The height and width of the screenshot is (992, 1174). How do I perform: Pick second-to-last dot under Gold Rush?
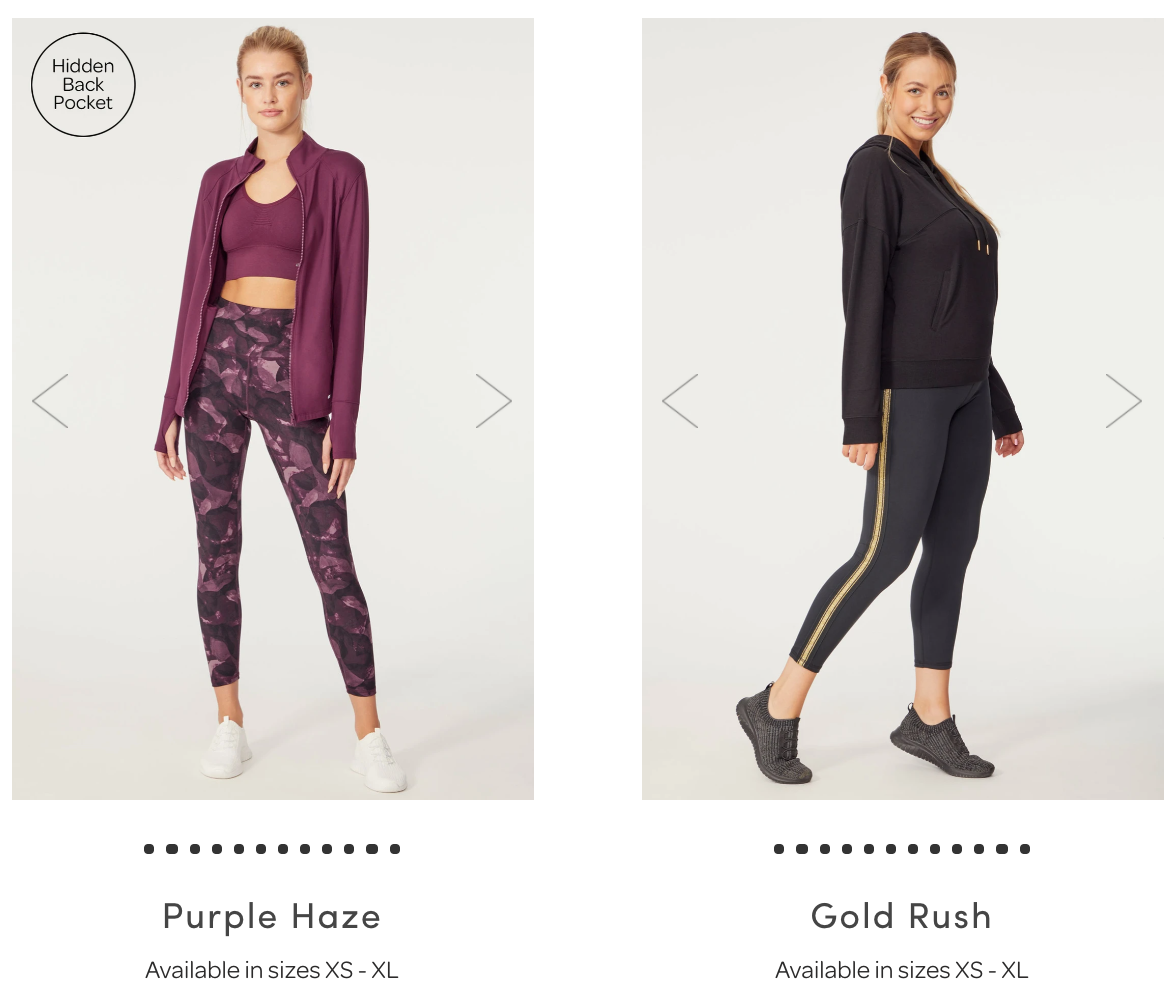(x=1002, y=849)
